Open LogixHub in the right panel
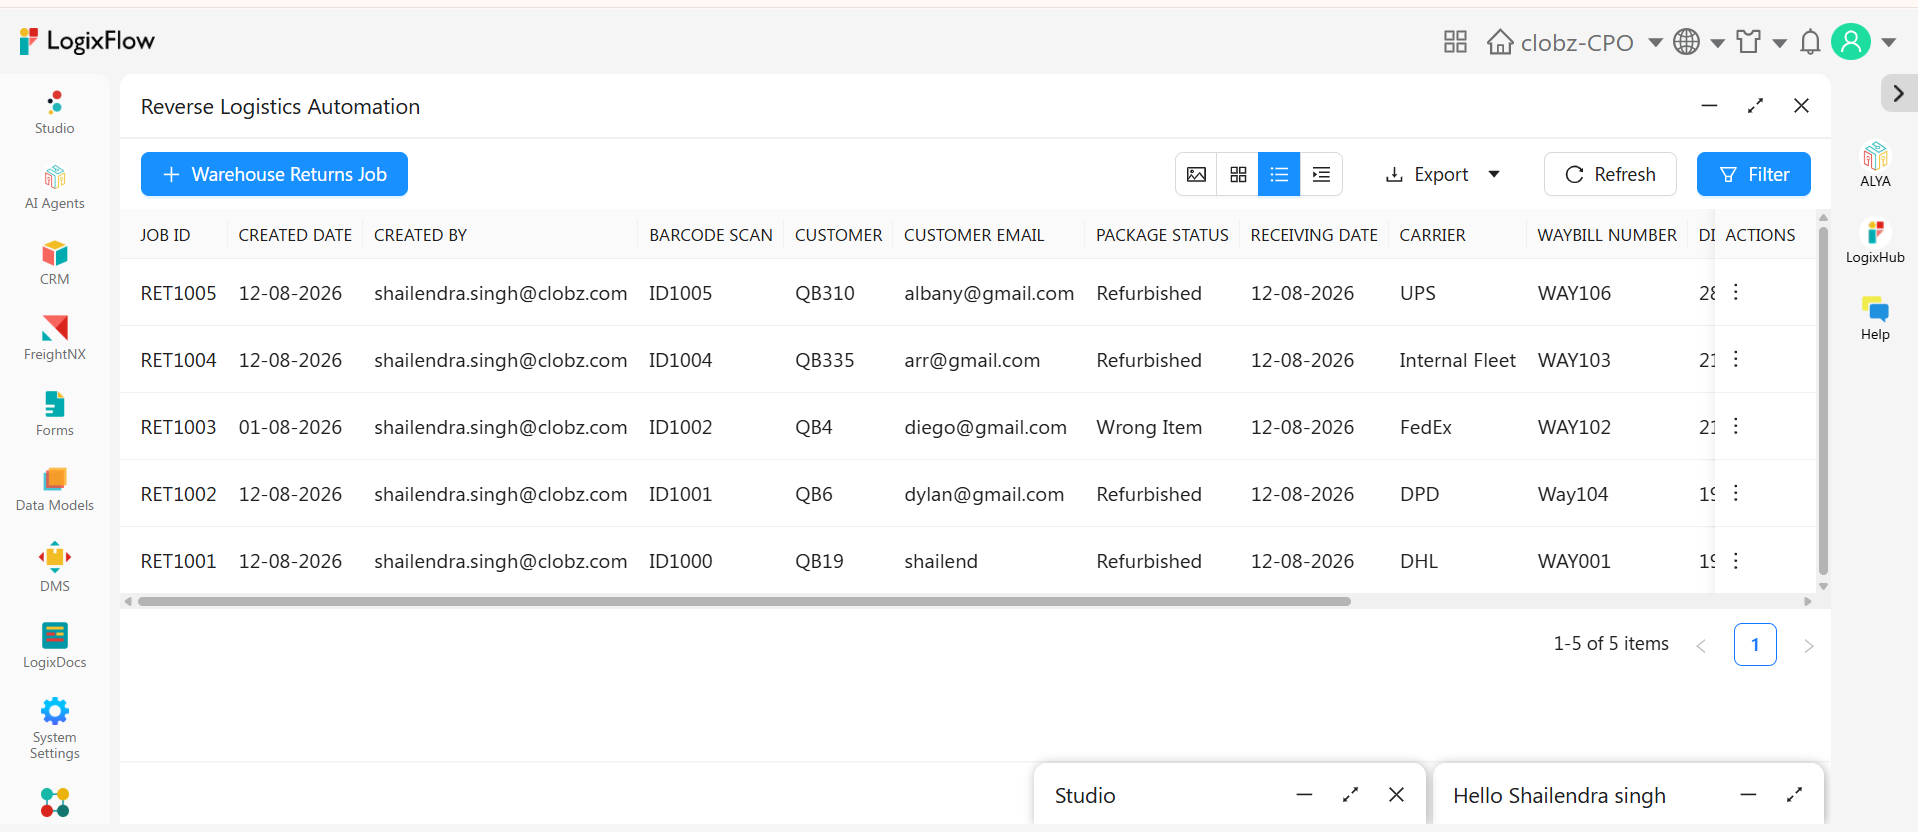The height and width of the screenshot is (832, 1918). (x=1875, y=241)
